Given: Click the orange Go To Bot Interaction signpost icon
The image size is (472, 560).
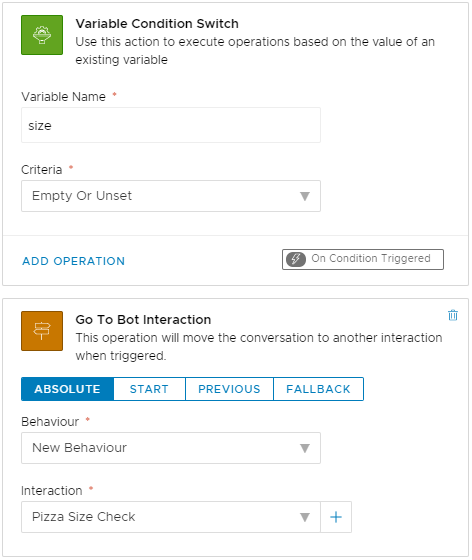Looking at the screenshot, I should [42, 331].
